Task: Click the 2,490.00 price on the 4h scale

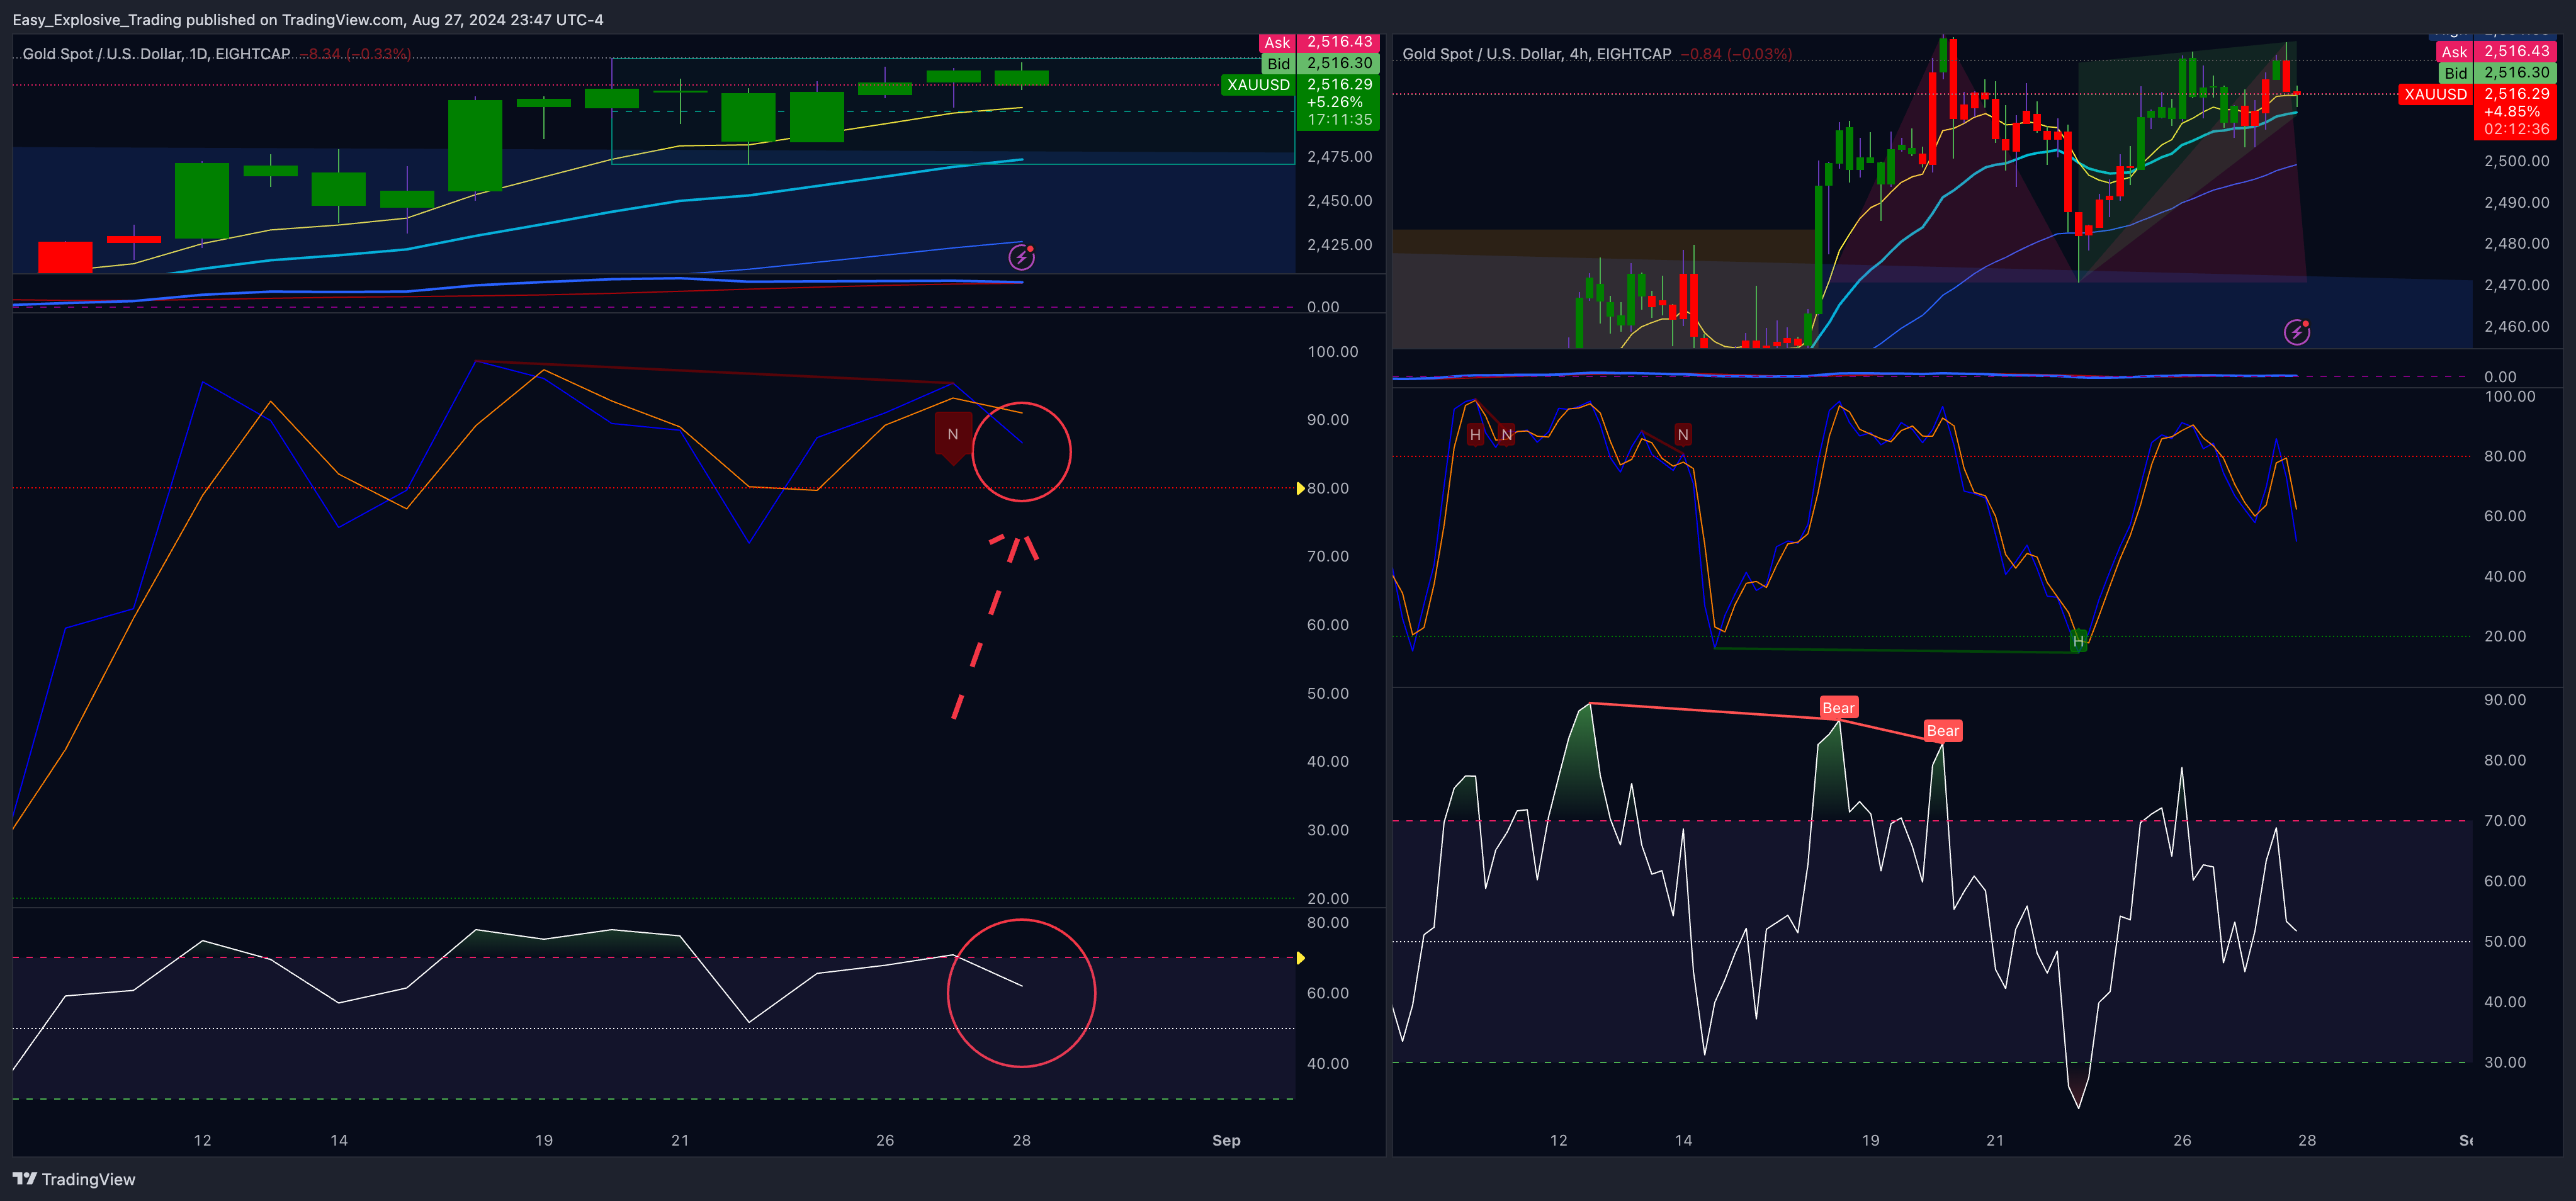Action: pos(2516,203)
